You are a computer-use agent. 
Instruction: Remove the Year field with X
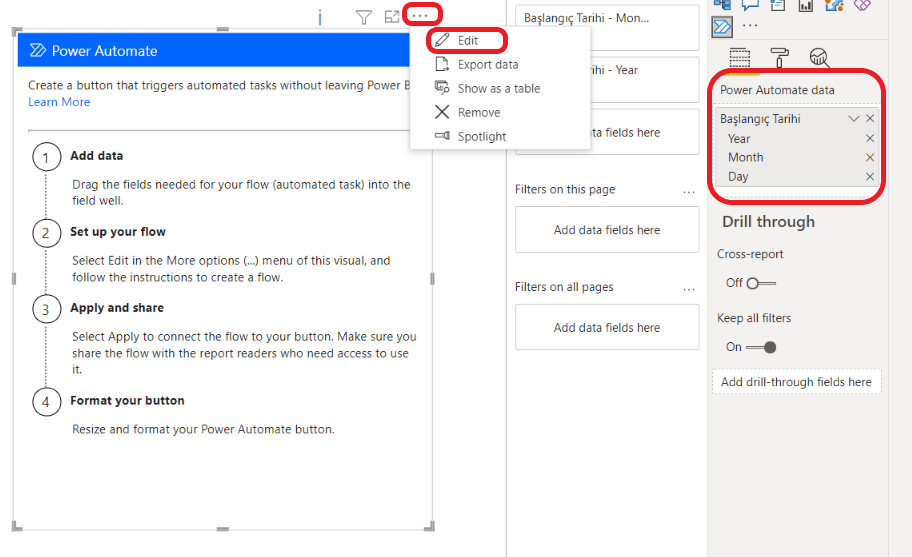870,139
